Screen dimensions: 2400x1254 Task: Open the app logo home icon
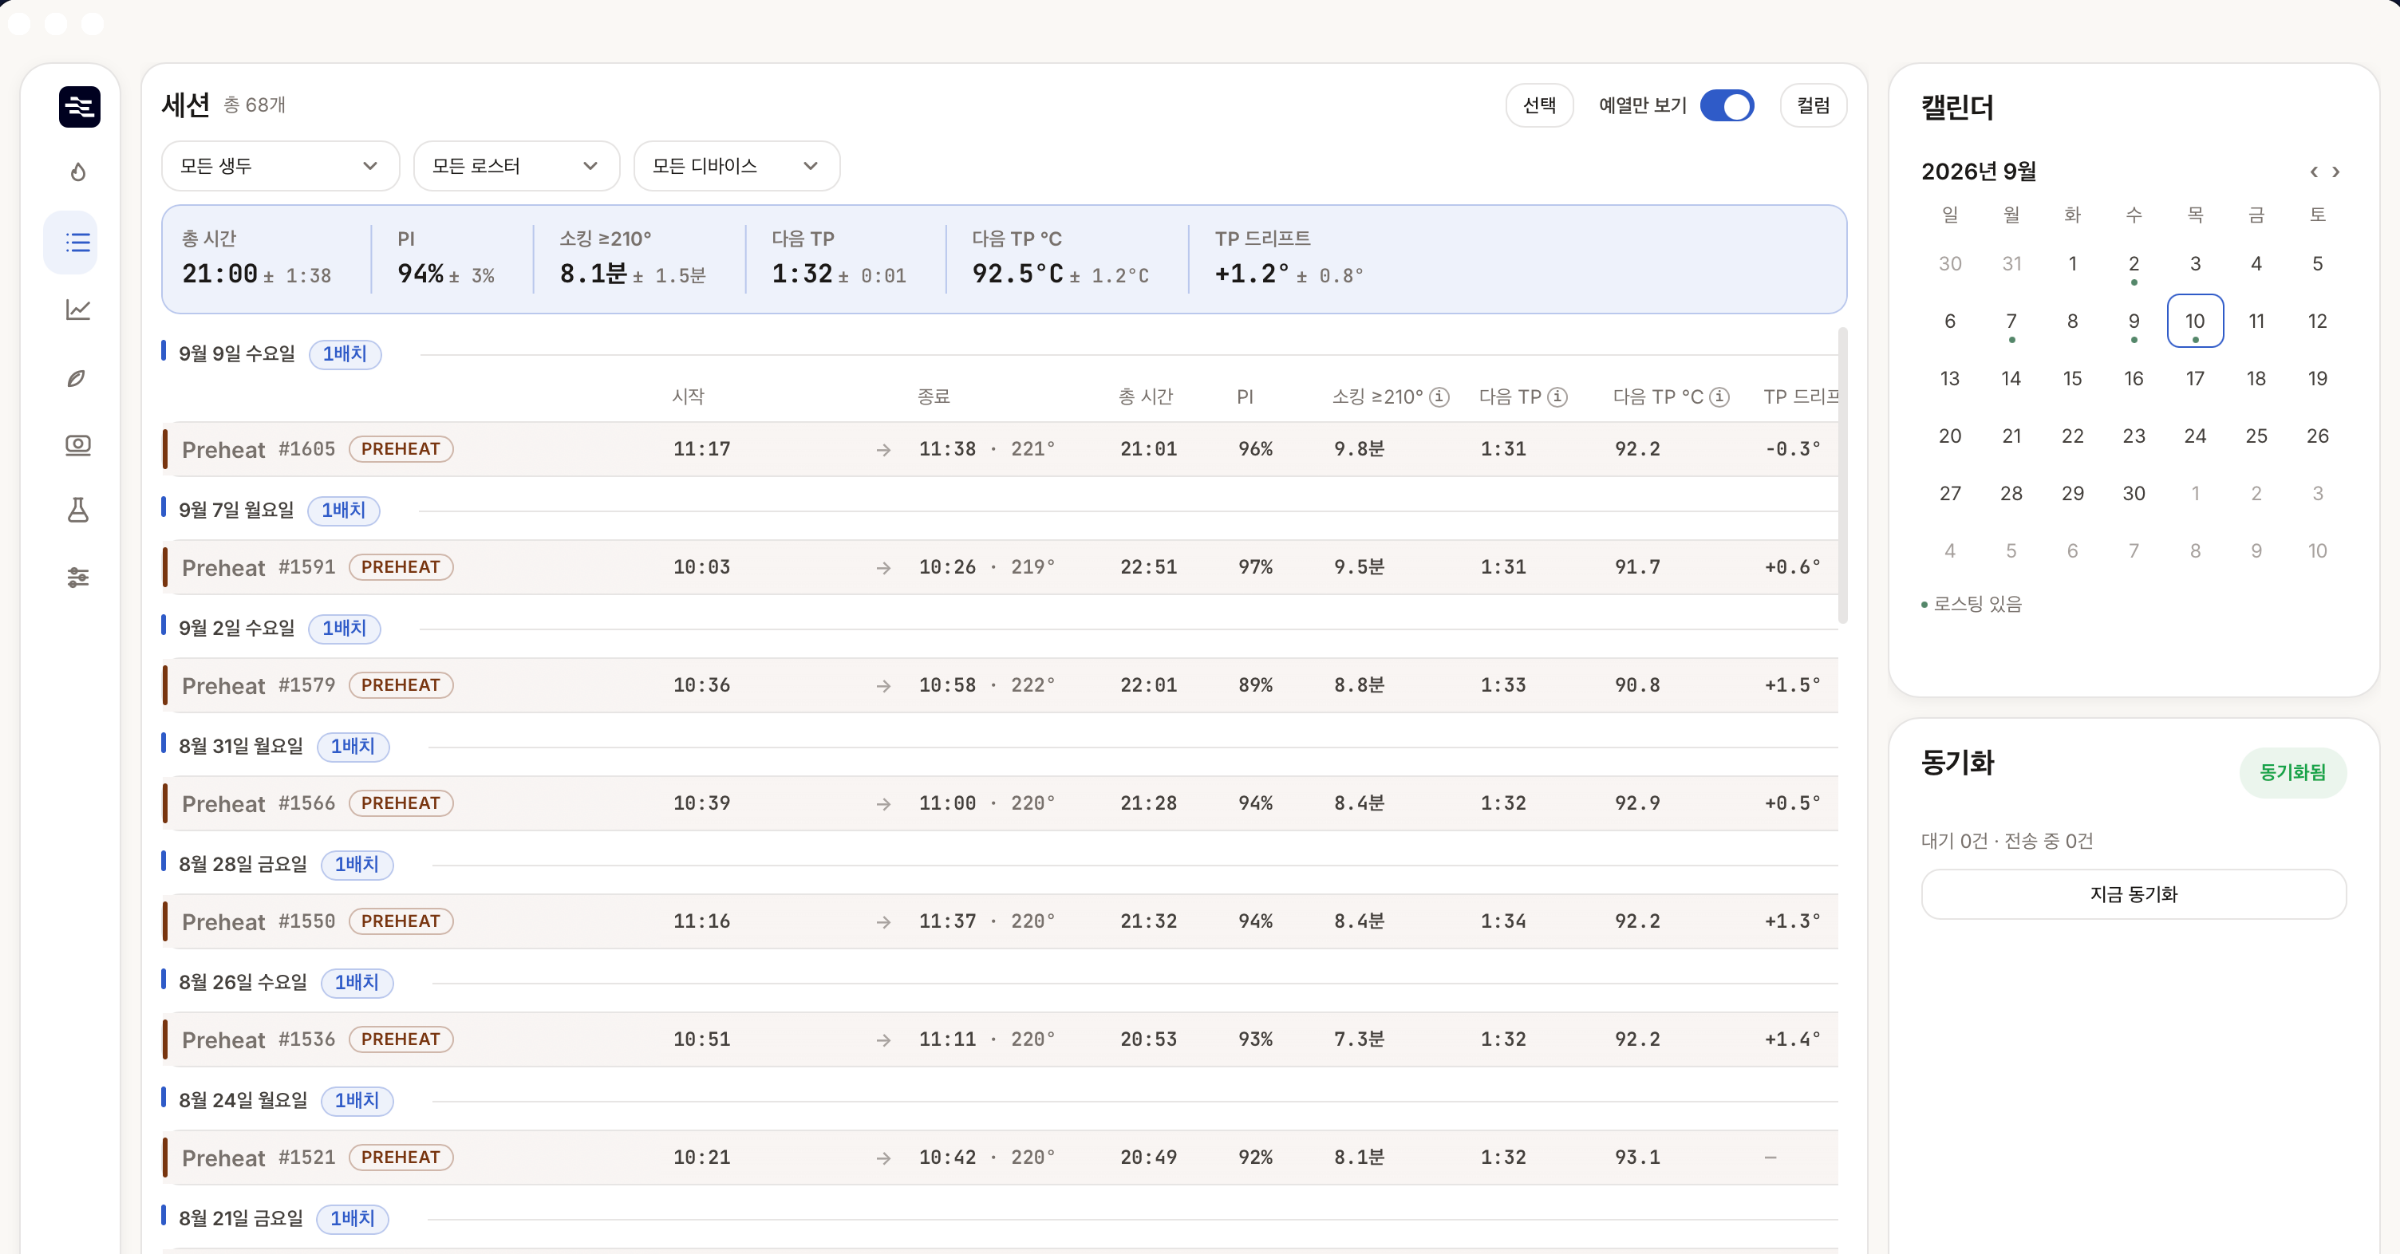[x=79, y=106]
